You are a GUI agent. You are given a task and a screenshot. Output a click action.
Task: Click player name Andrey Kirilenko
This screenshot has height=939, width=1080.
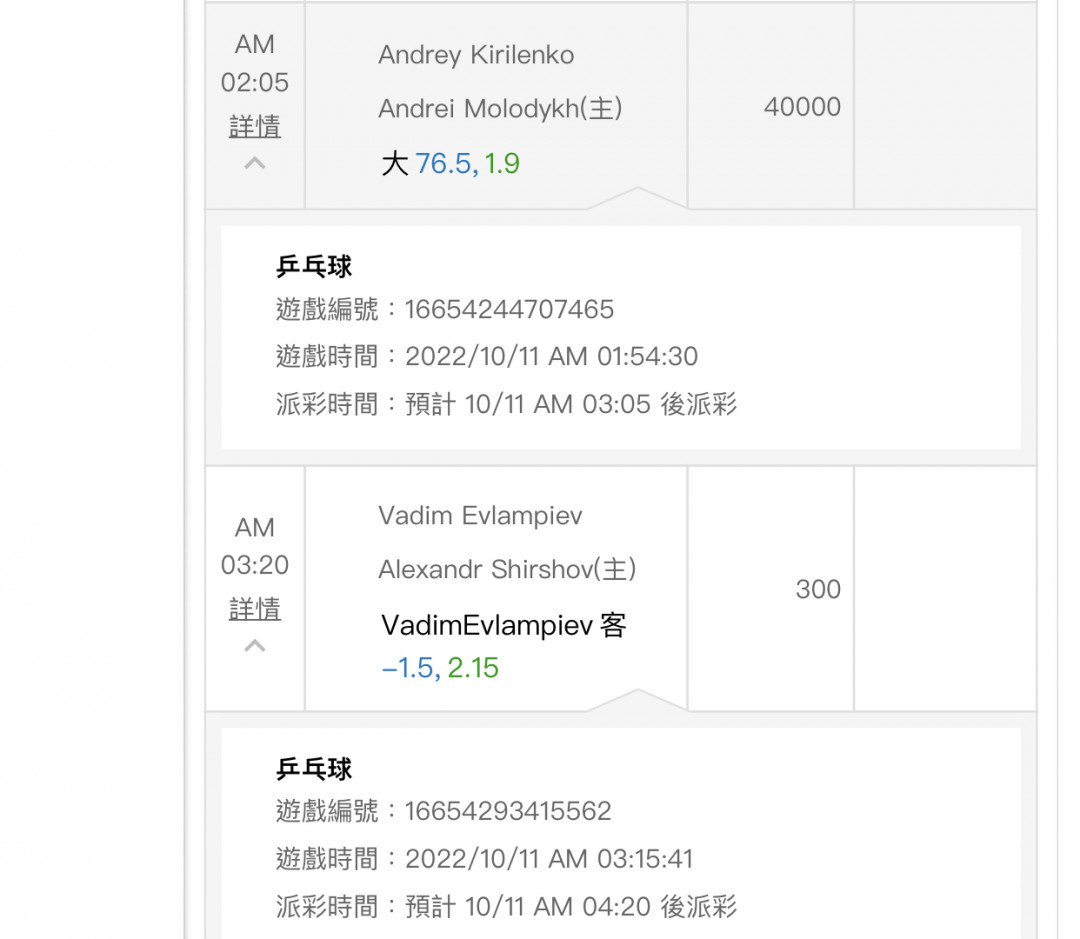[x=476, y=55]
